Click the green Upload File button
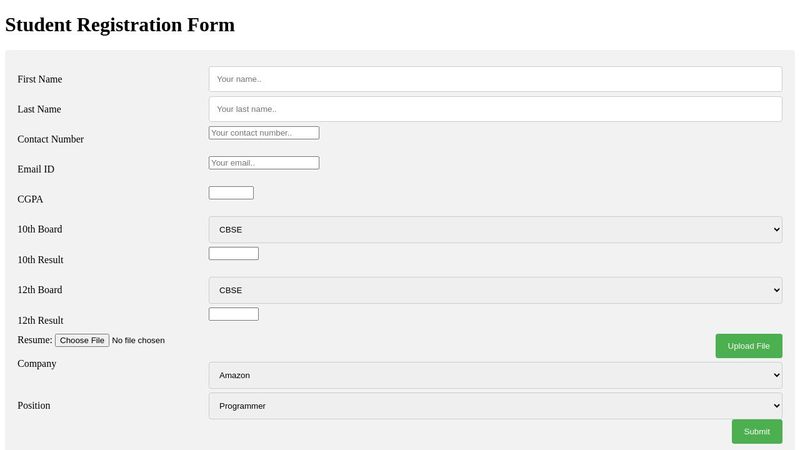The width and height of the screenshot is (800, 450). [748, 346]
